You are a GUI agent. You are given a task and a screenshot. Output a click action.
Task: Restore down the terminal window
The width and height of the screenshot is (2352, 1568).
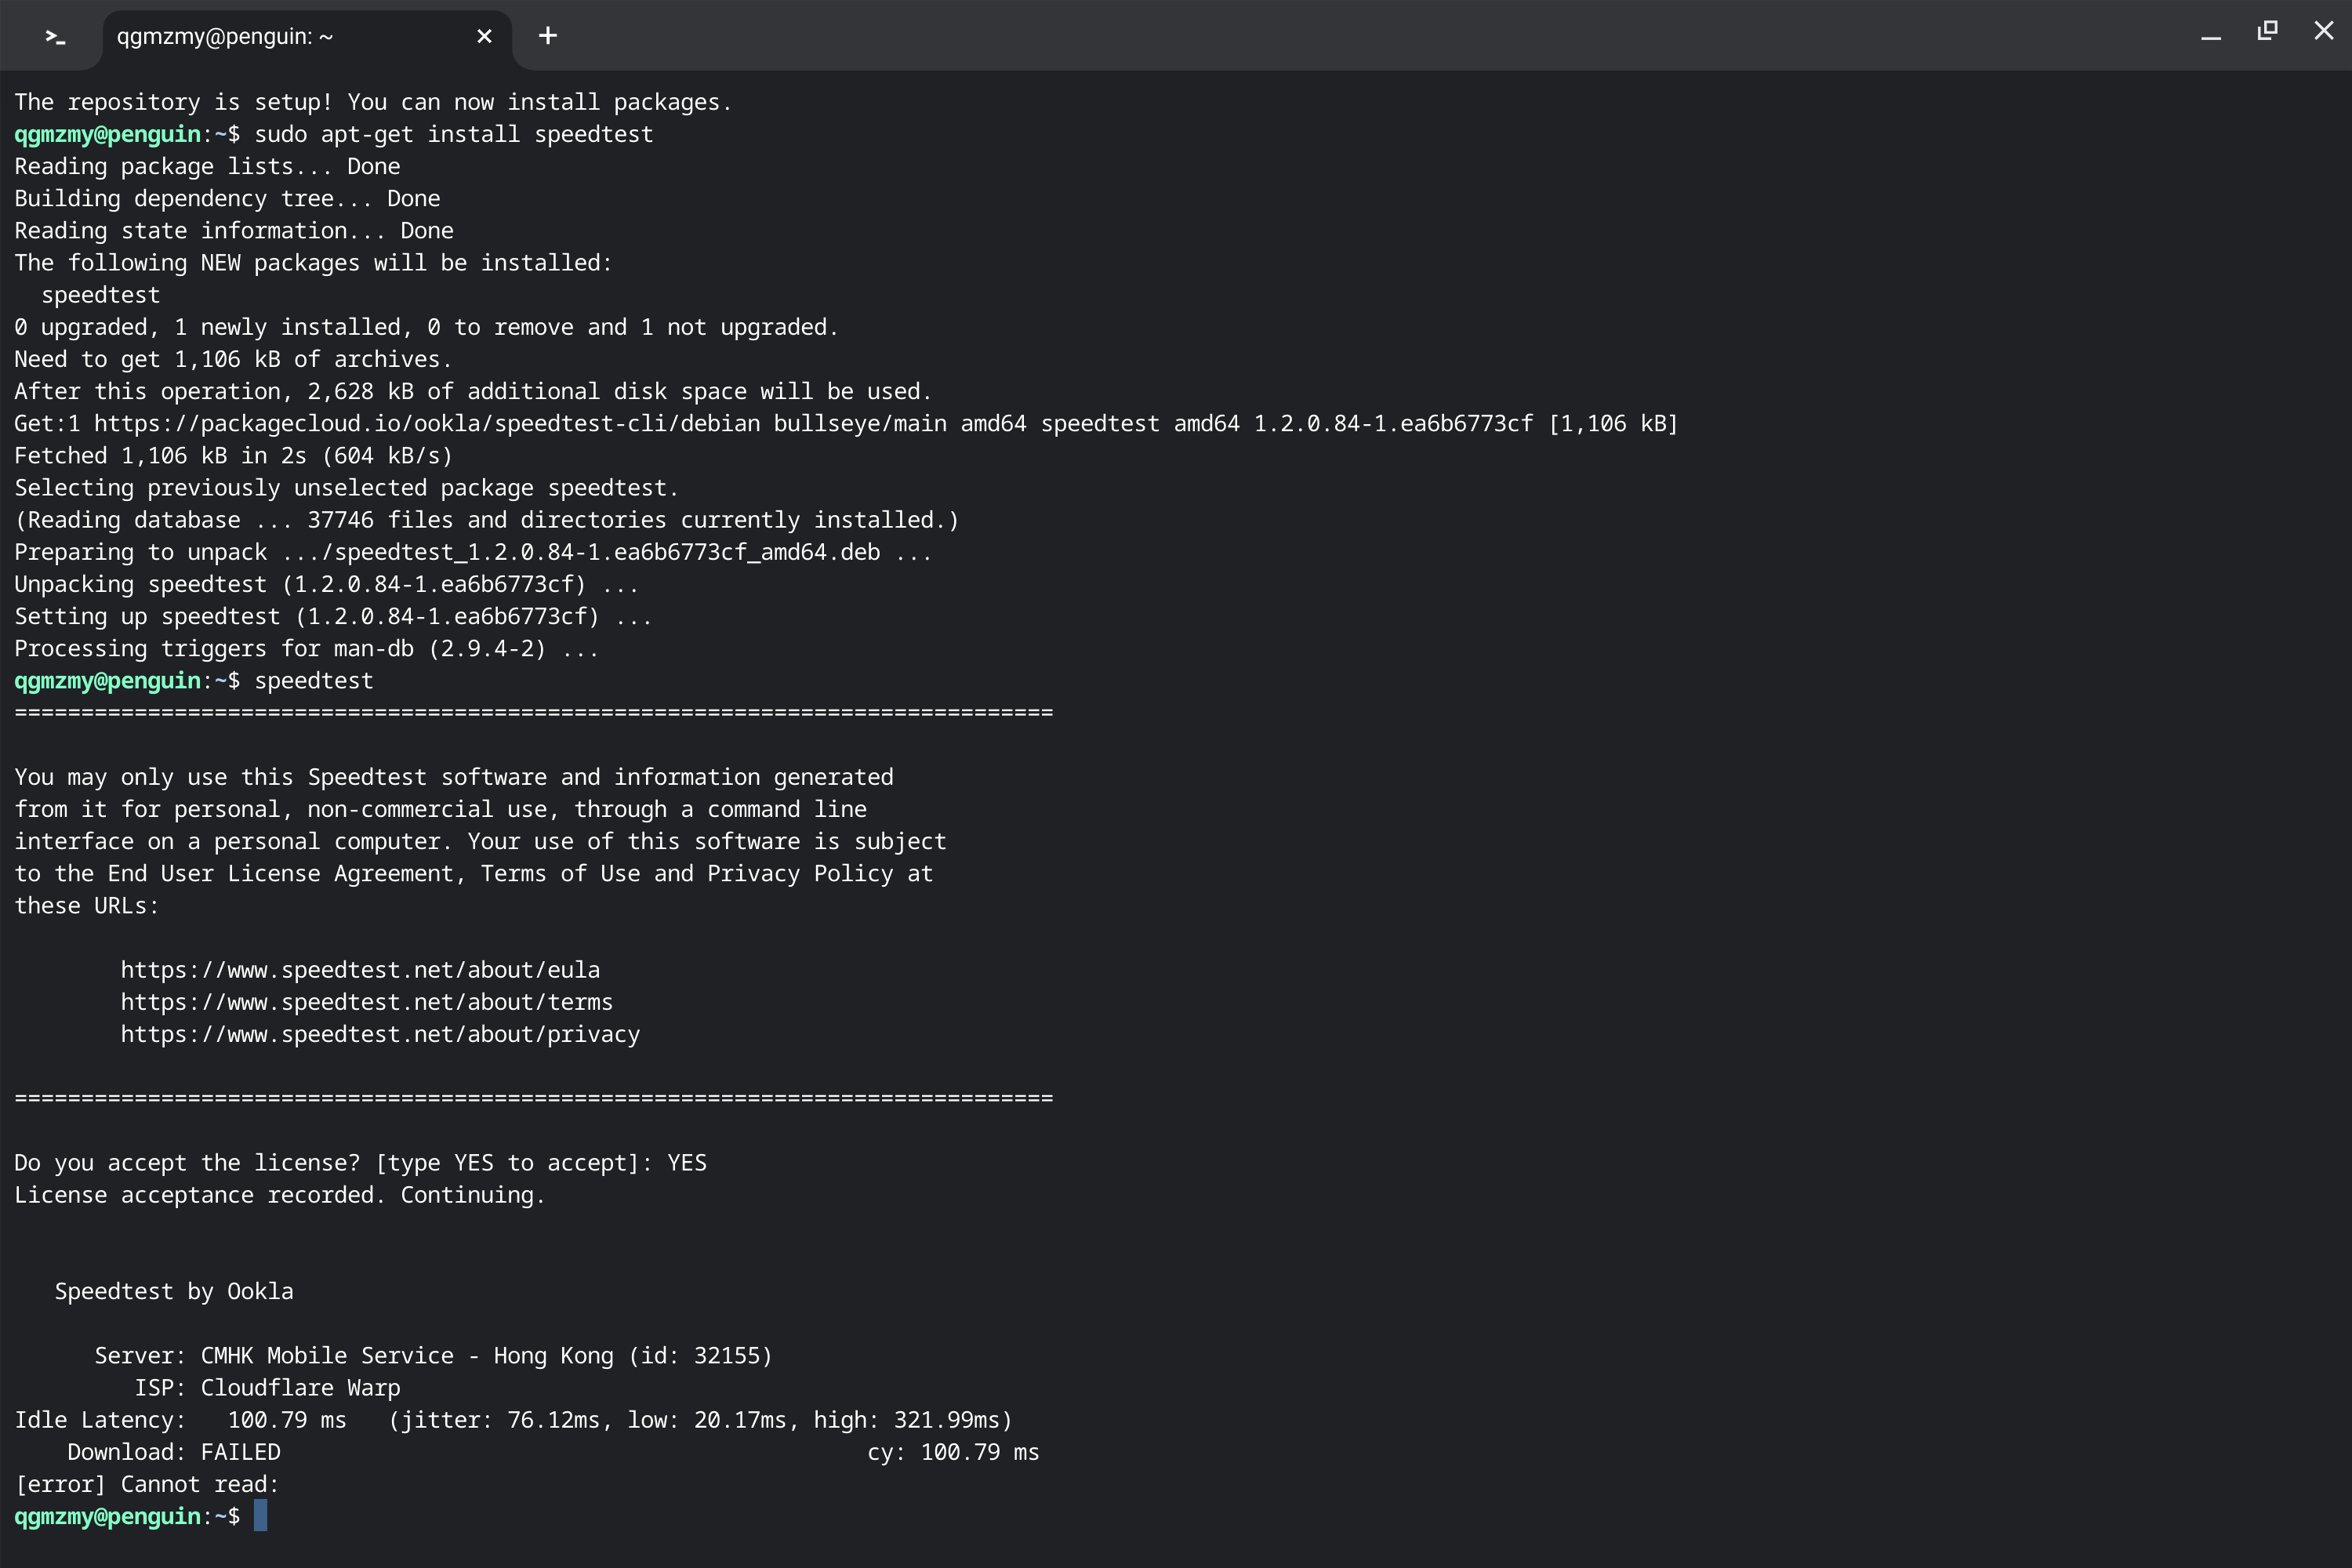point(2267,31)
